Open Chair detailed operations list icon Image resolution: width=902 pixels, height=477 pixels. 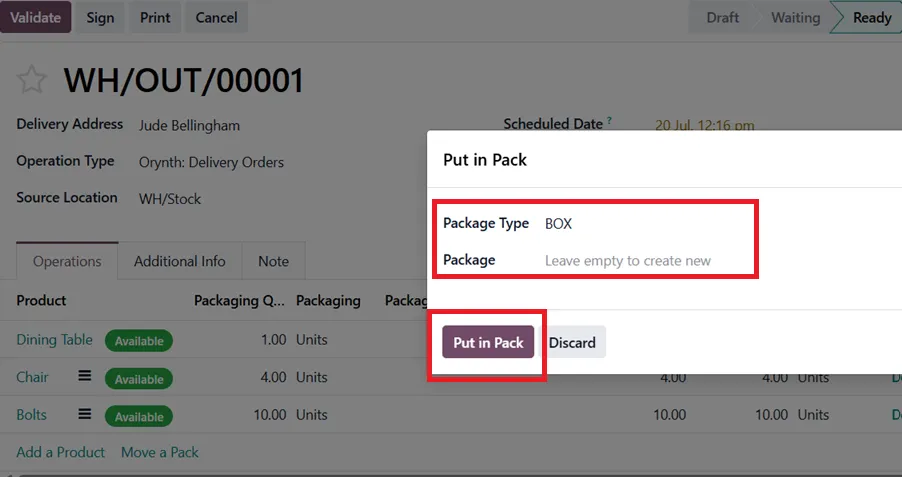click(85, 376)
